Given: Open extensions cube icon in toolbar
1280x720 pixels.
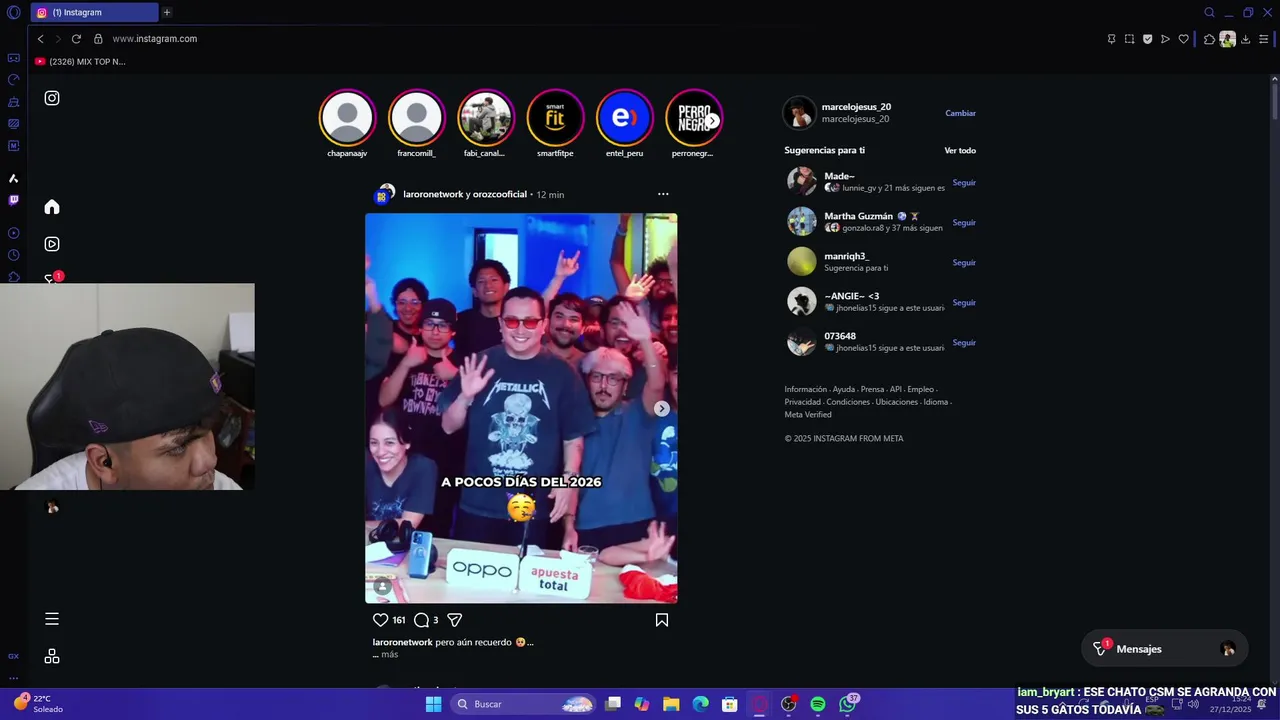Looking at the screenshot, I should coord(1209,39).
